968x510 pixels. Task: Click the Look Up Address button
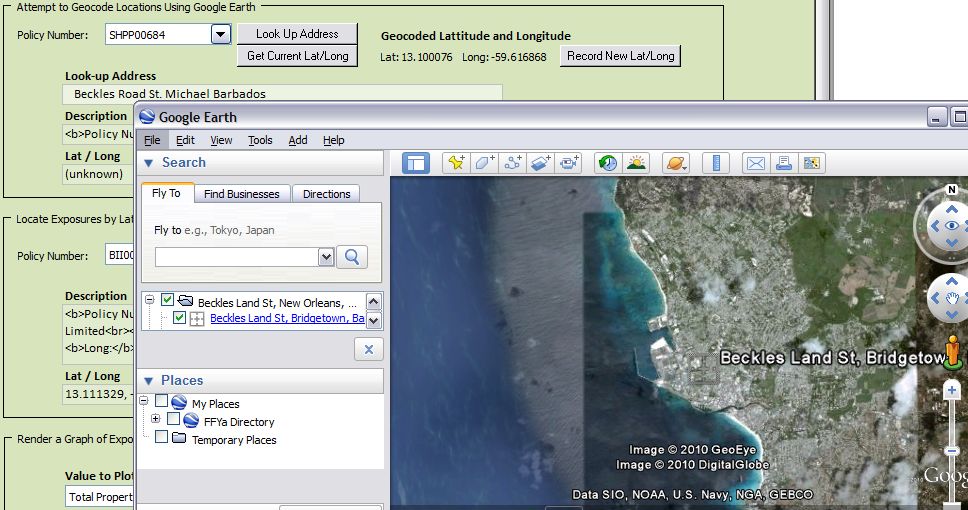click(x=297, y=34)
